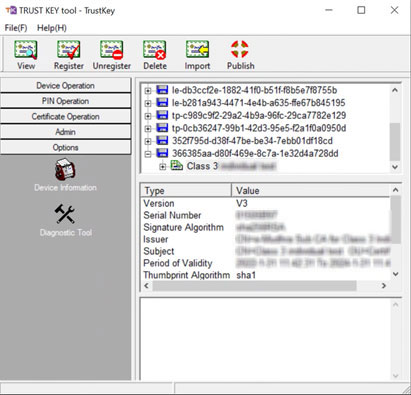411x395 pixels.
Task: Expand the le-b281a943-4471 tree node
Action: tap(148, 103)
